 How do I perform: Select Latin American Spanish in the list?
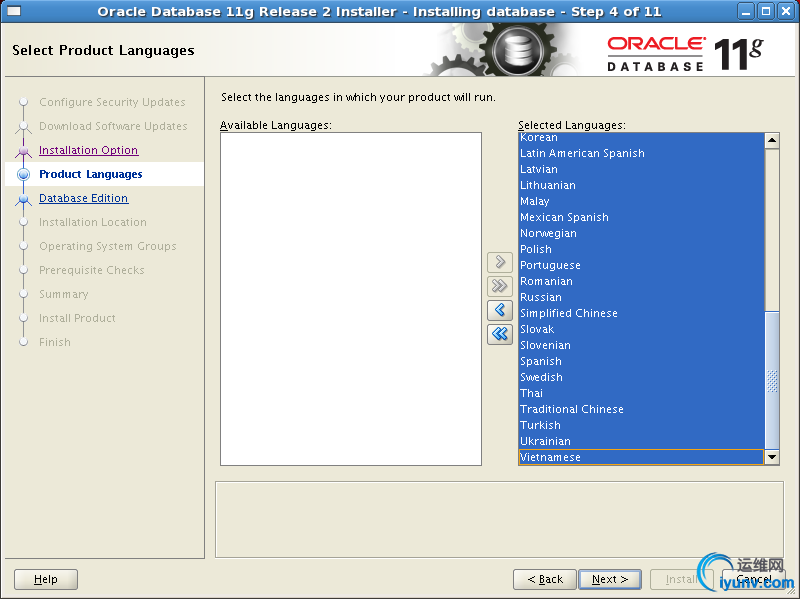(641, 153)
